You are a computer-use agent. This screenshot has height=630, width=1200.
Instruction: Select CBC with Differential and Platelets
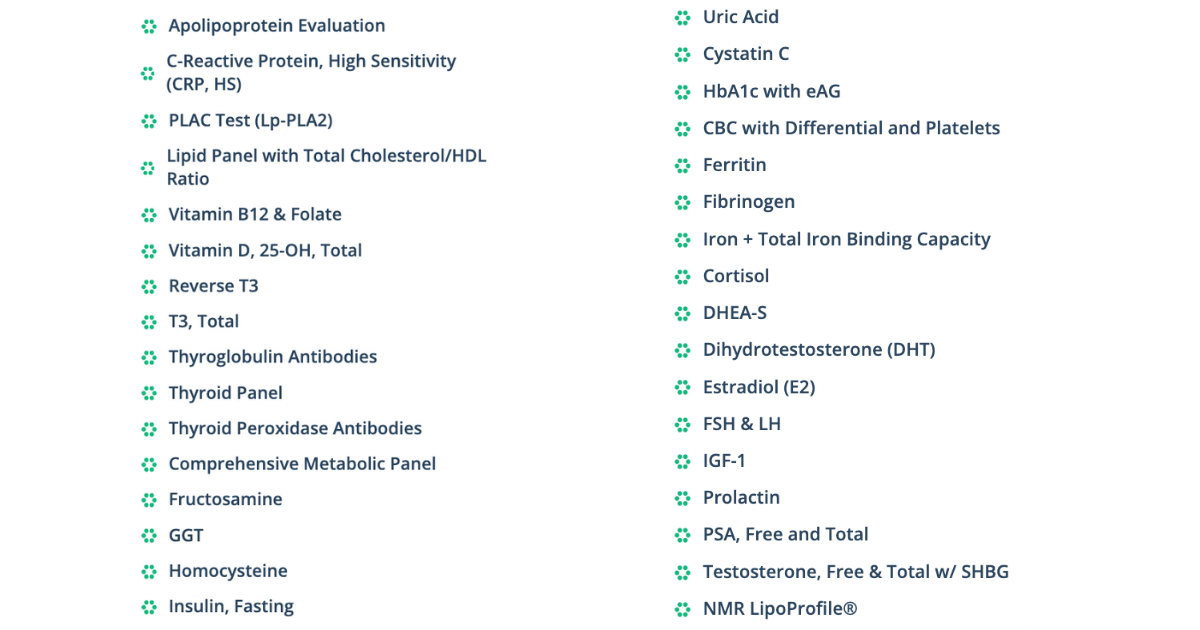tap(851, 129)
